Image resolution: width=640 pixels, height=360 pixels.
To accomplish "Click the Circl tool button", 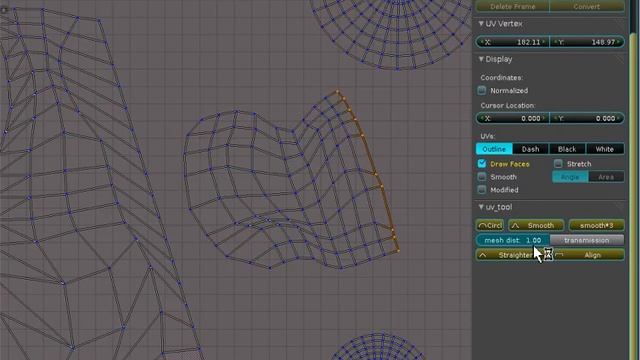I will pos(490,225).
